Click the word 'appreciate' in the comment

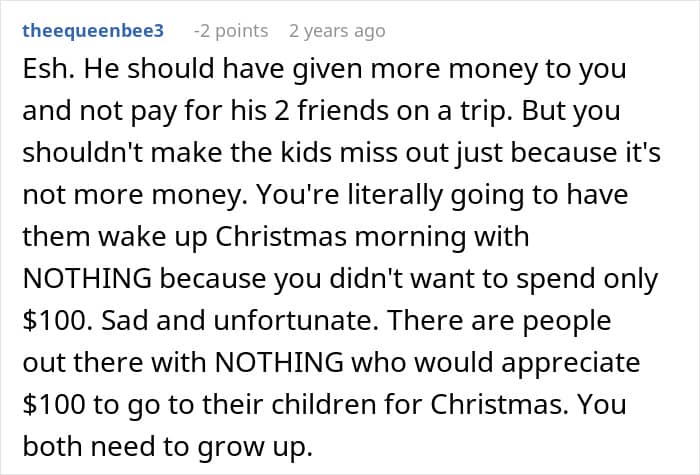tap(571, 363)
